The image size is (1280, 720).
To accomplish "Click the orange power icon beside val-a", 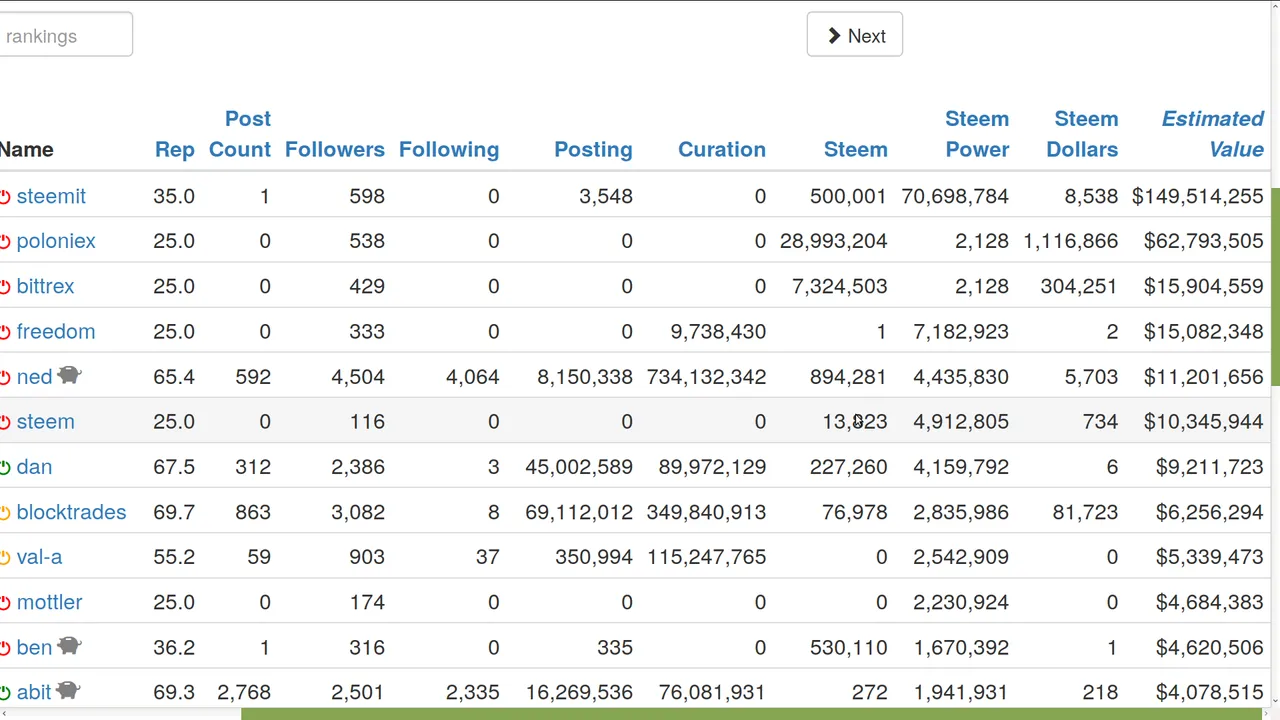I will tap(4, 558).
